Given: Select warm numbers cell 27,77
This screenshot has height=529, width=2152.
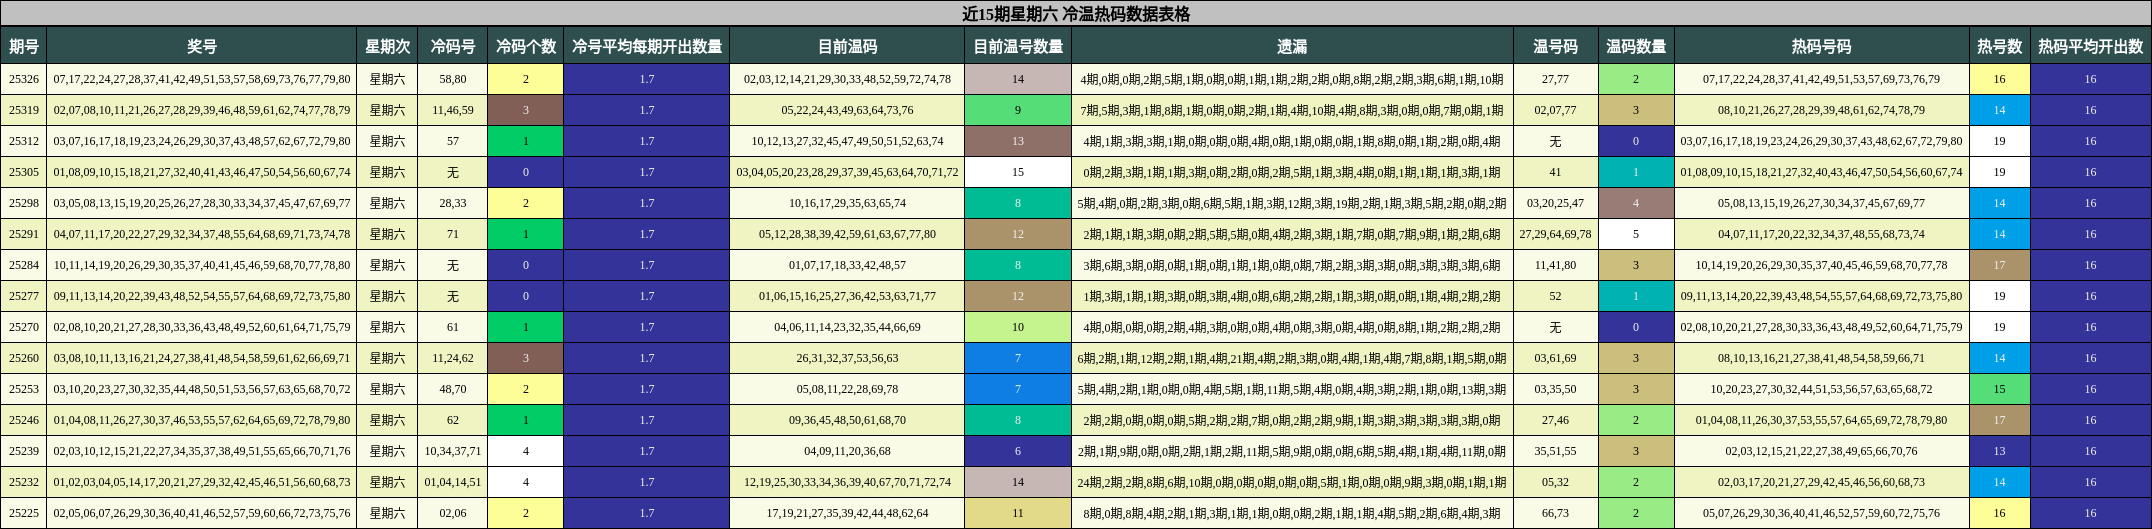Looking at the screenshot, I should (1555, 79).
